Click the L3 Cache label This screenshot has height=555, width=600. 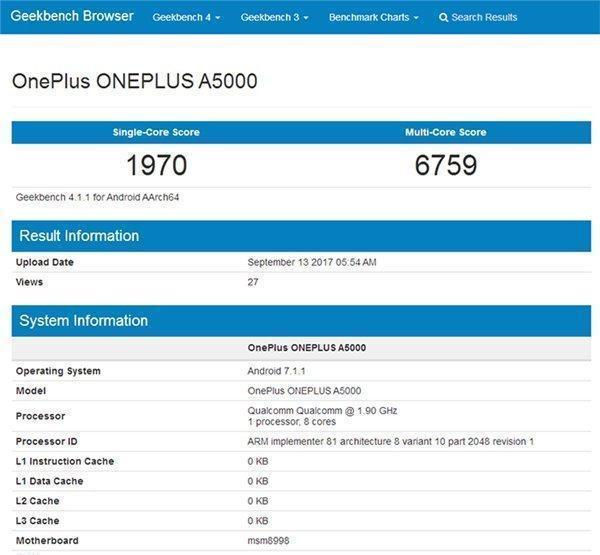tap(38, 521)
